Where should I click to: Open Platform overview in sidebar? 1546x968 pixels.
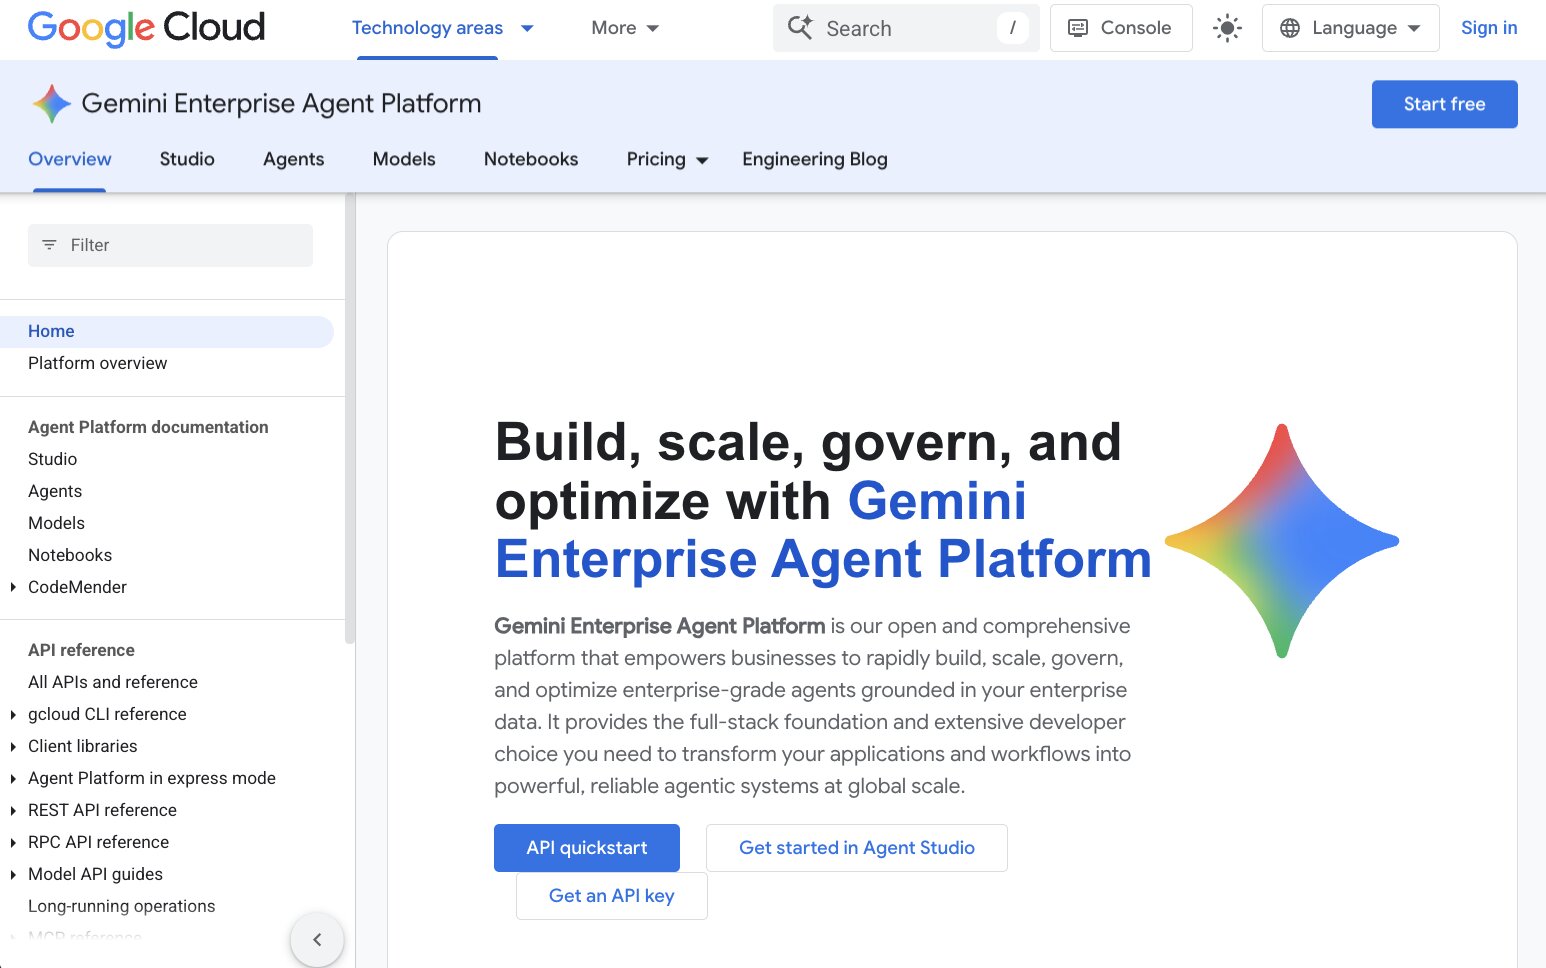coord(98,363)
